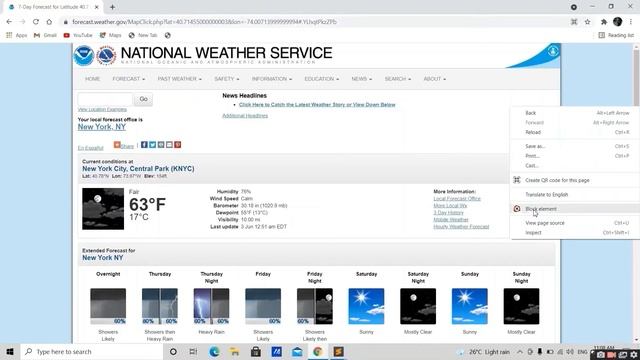Image resolution: width=640 pixels, height=360 pixels.
Task: Open the New York, NY office link
Action: coord(102,127)
